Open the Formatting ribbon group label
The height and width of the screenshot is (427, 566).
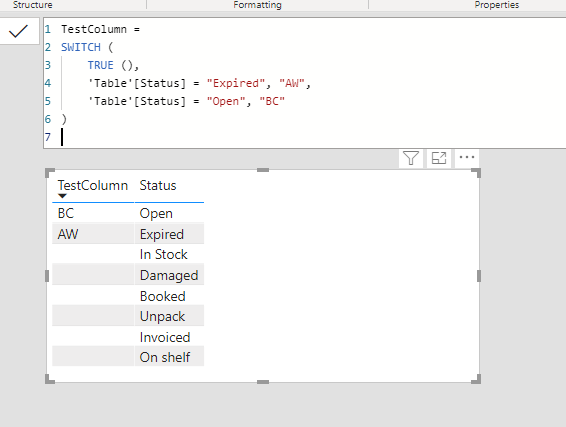click(257, 5)
